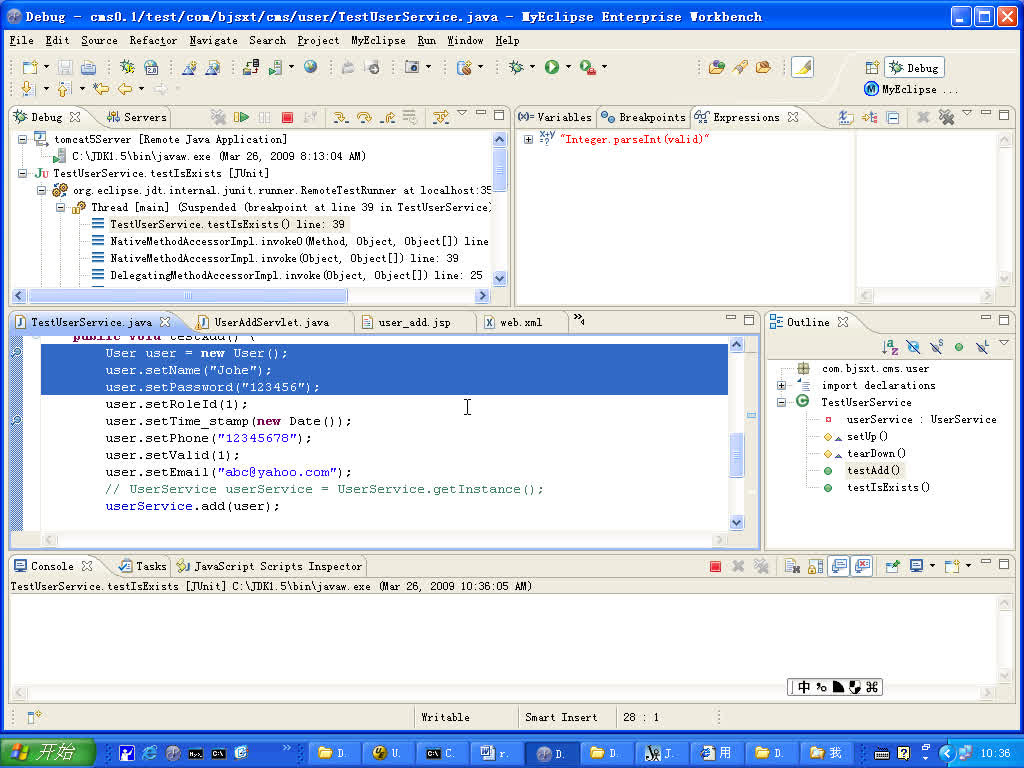1024x768 pixels.
Task: Collapse the tomcat5Server tree node
Action: click(x=22, y=139)
